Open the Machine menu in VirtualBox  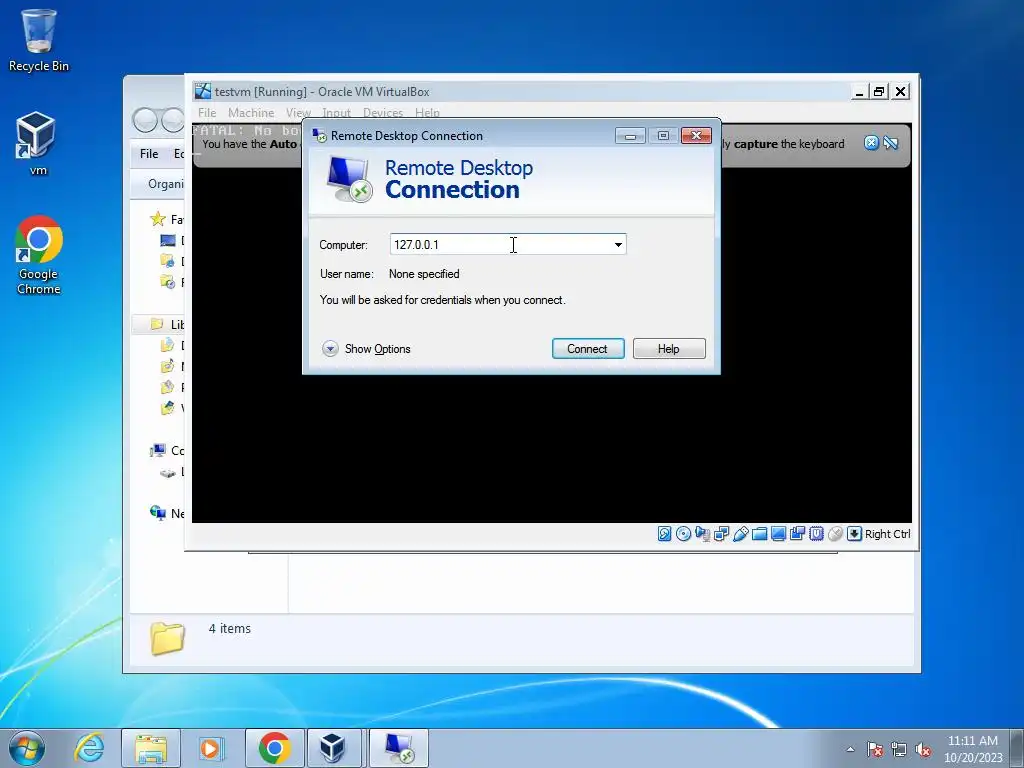point(251,113)
